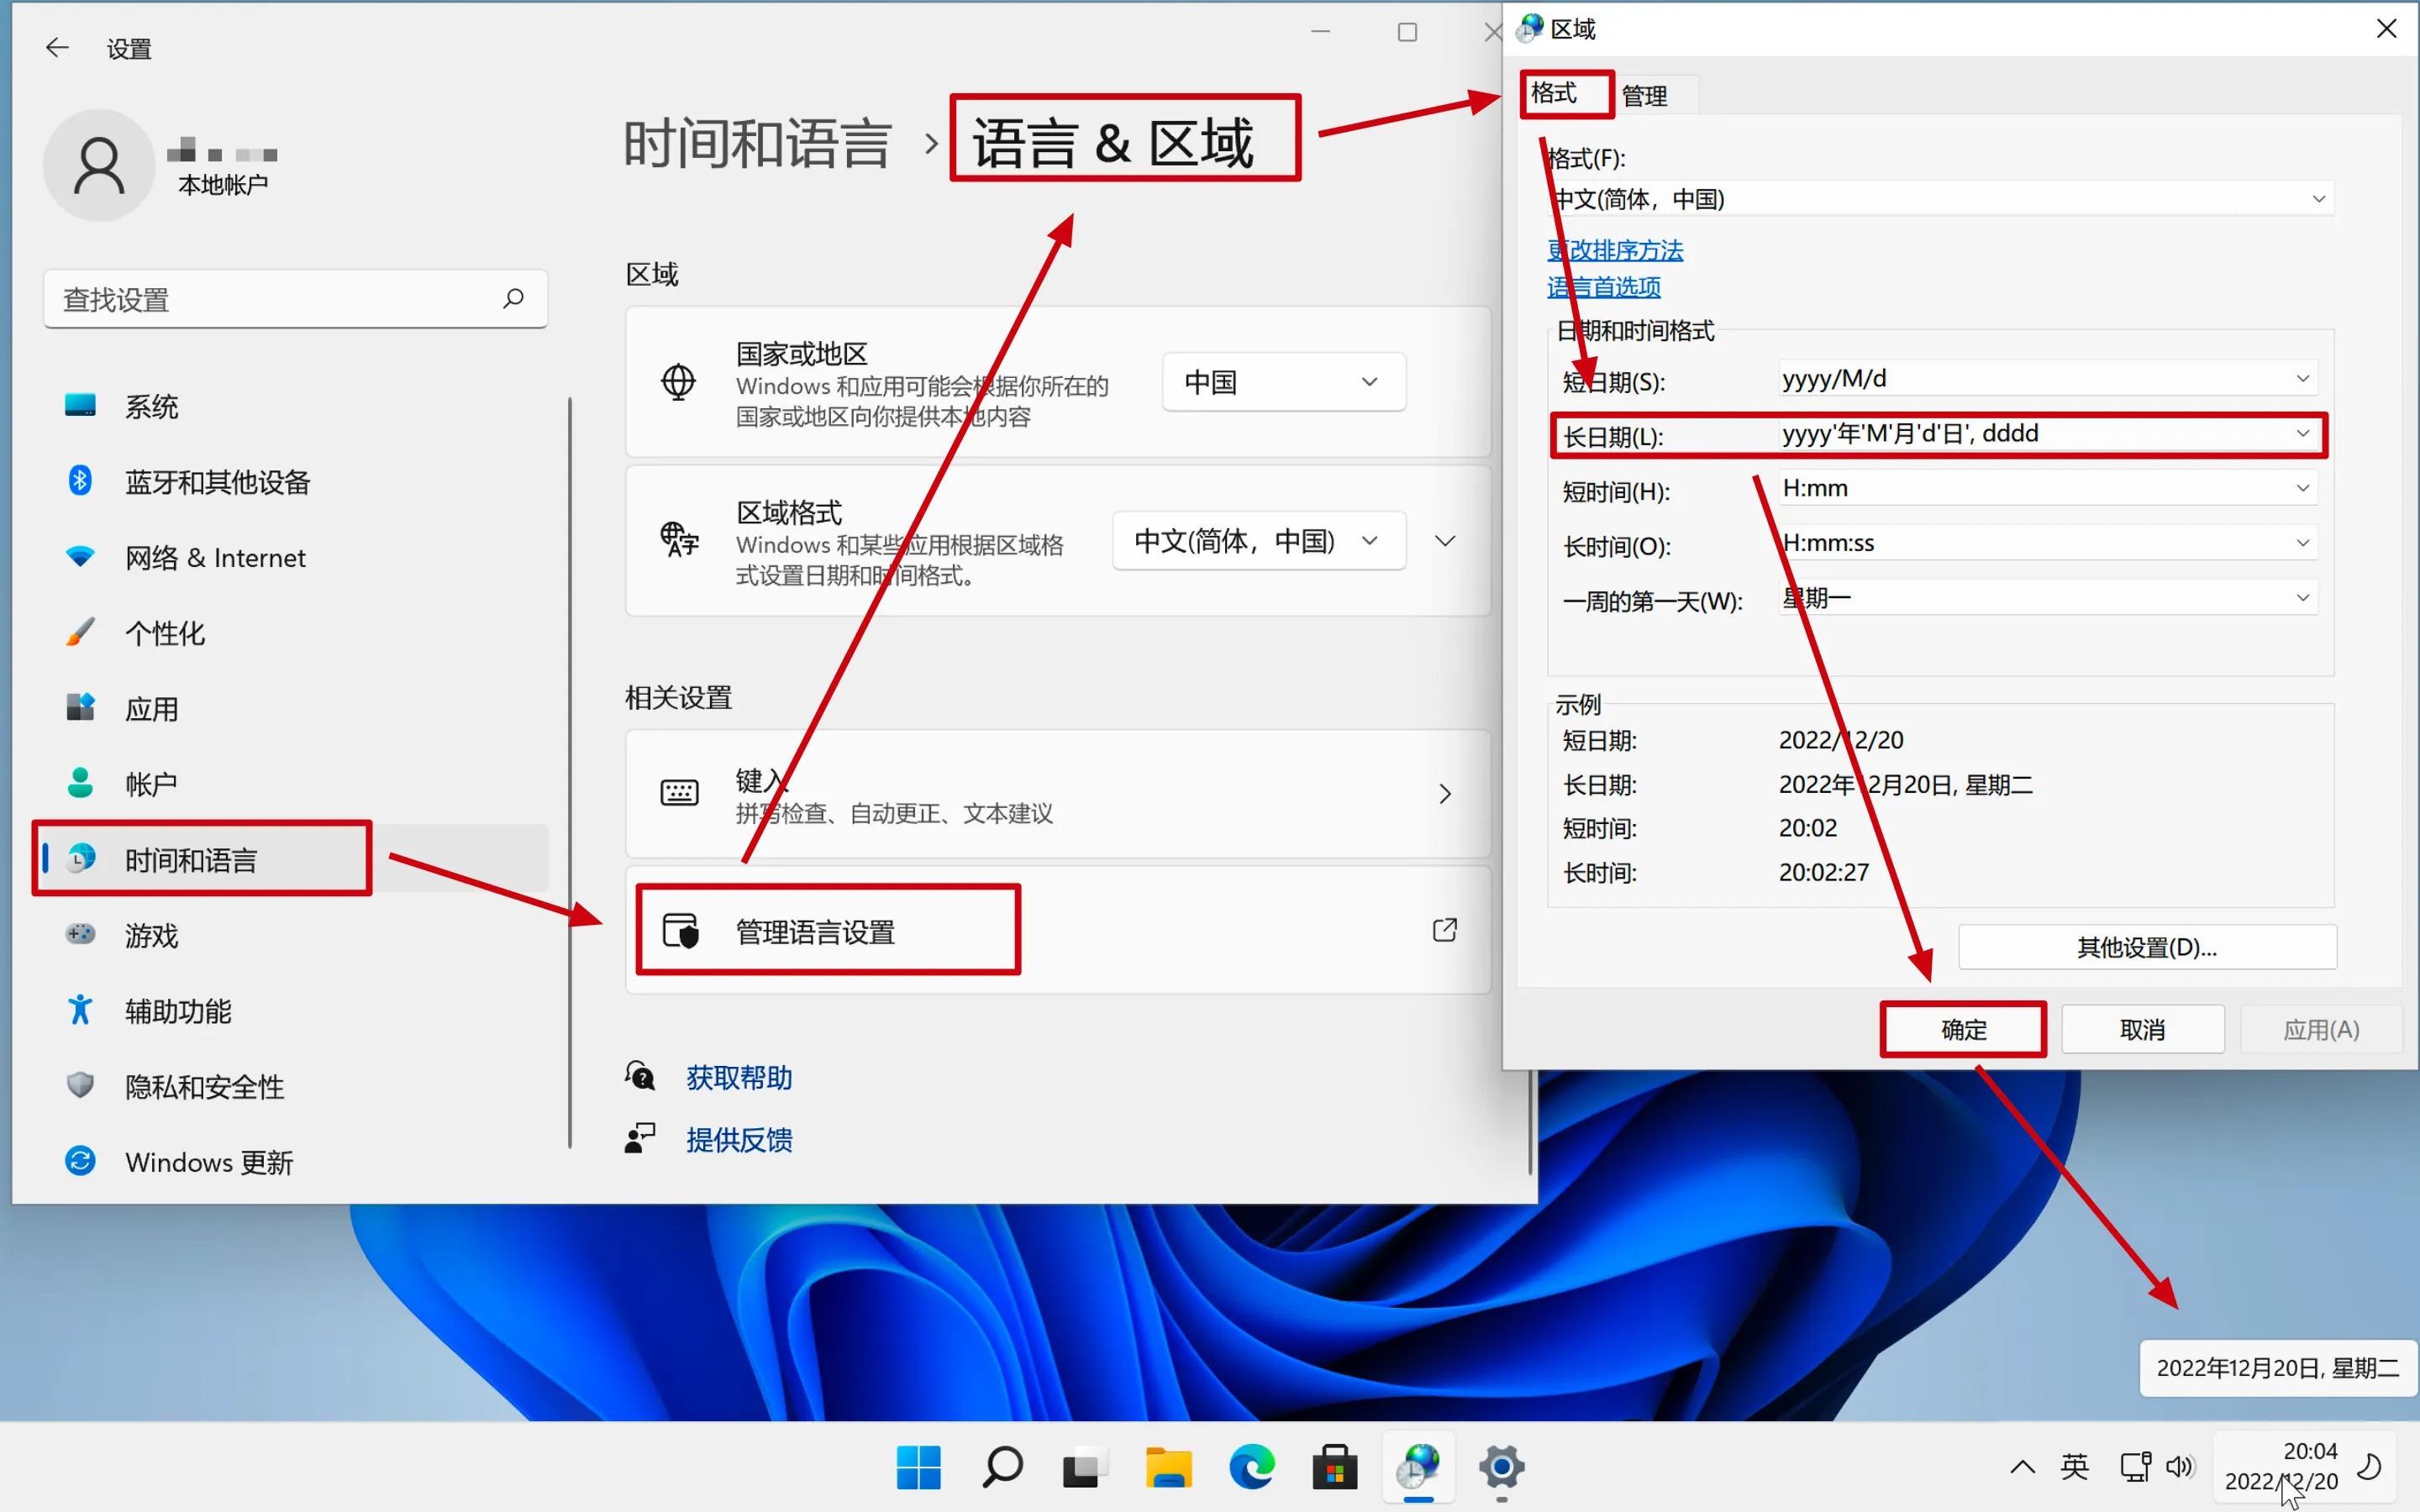Launch Microsoft Edge from taskbar
Viewport: 2420px width, 1512px height.
1251,1467
